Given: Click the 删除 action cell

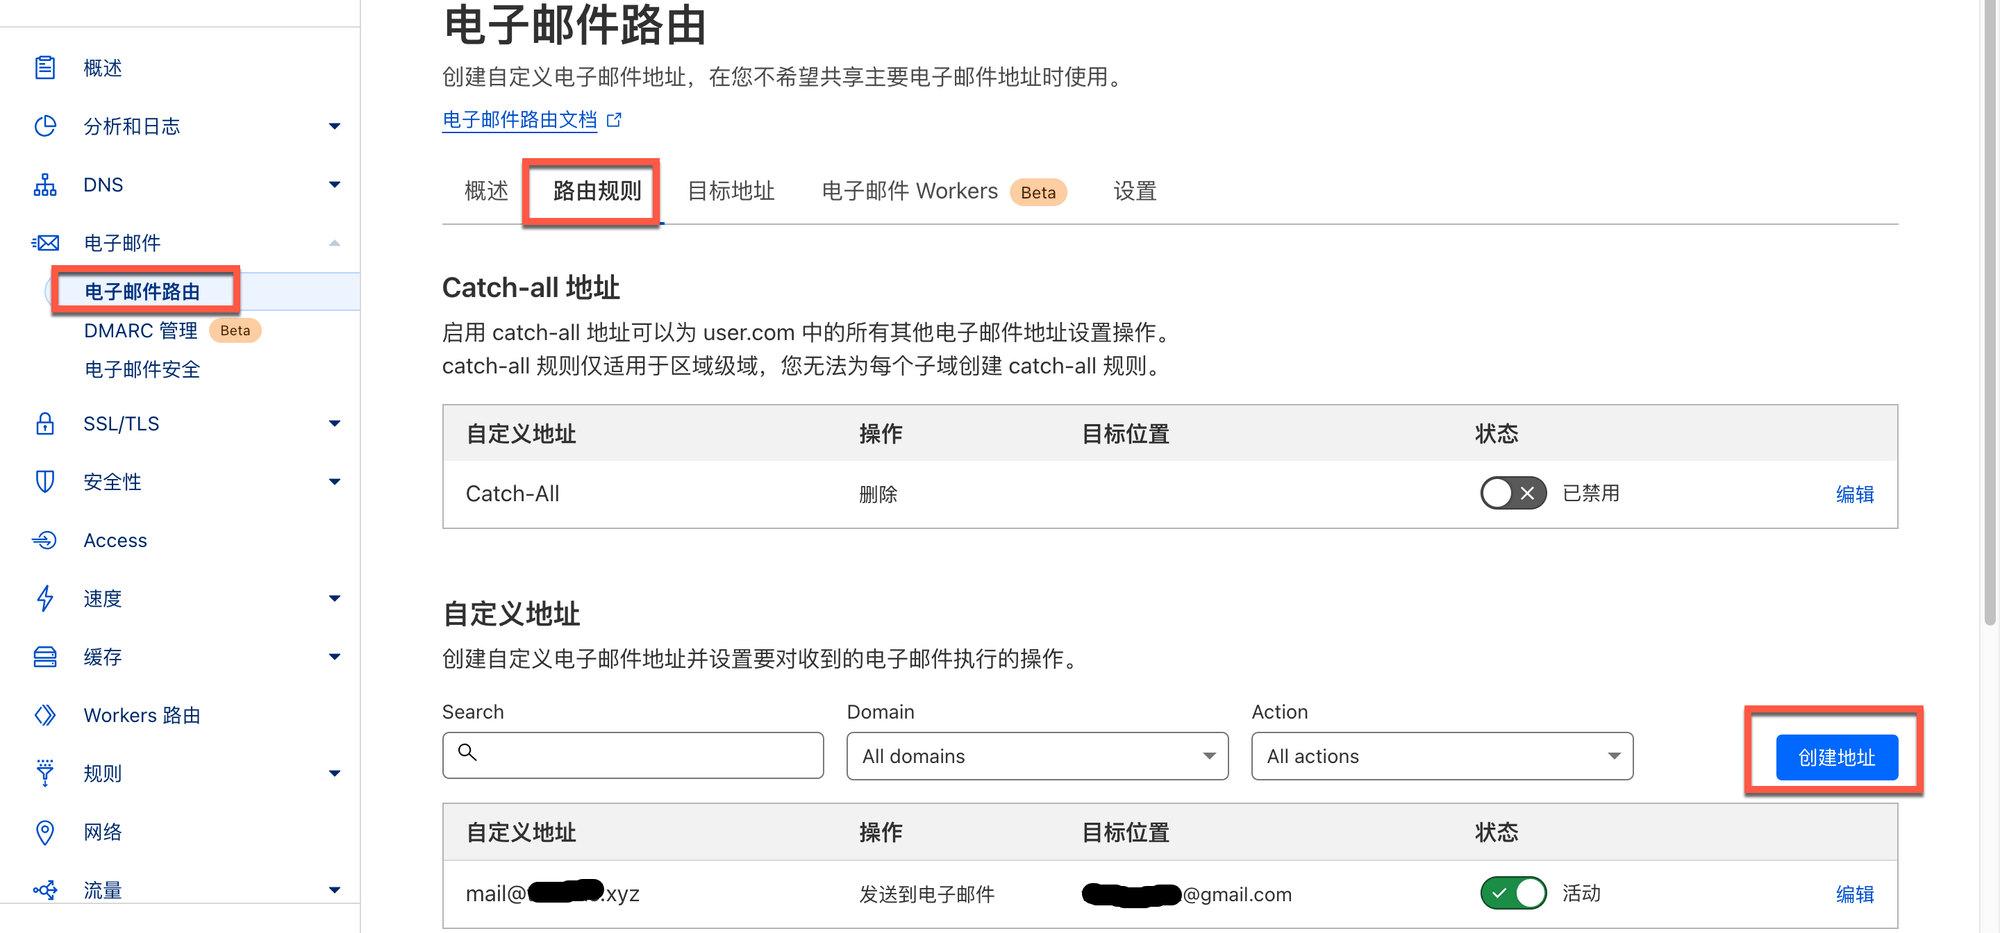Looking at the screenshot, I should coord(878,494).
